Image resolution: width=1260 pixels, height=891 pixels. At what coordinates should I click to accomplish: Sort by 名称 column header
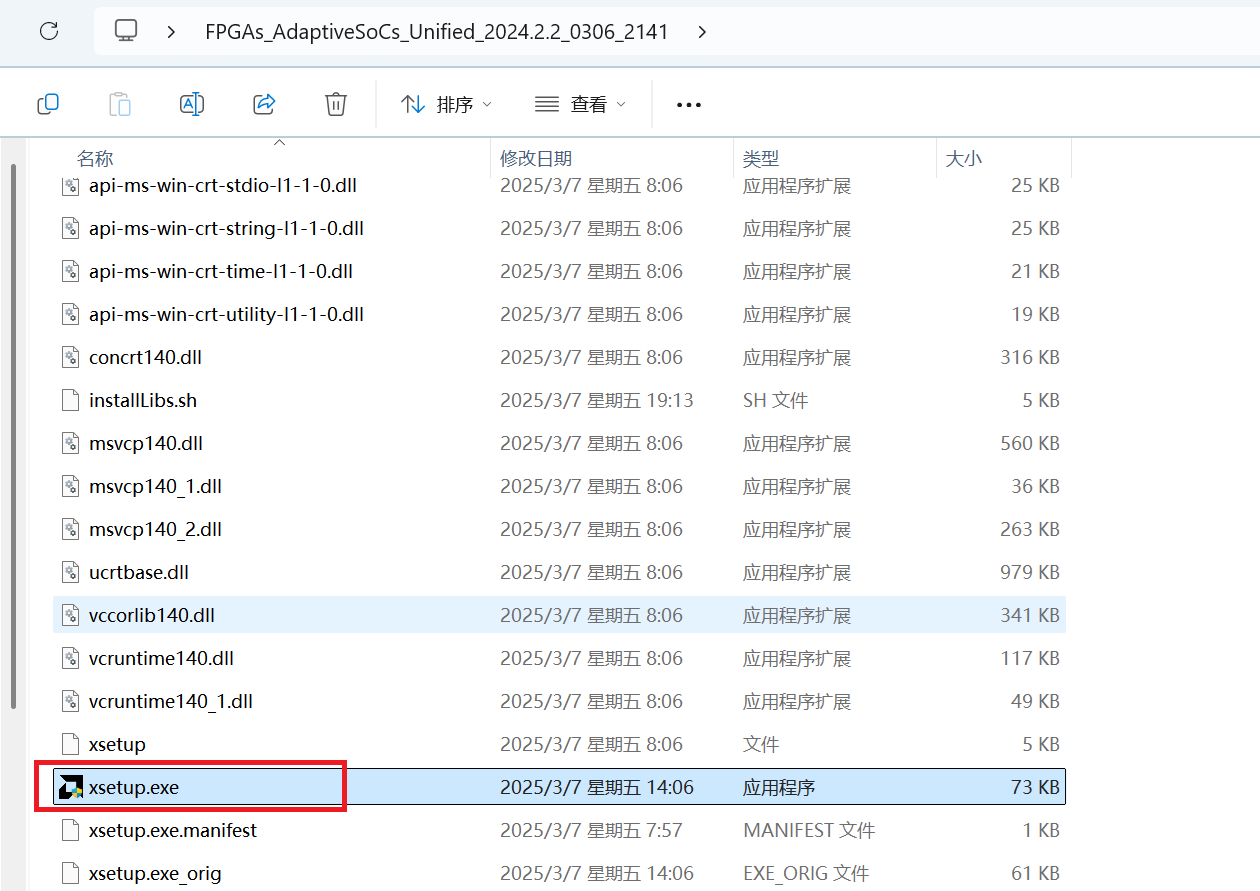pyautogui.click(x=95, y=159)
